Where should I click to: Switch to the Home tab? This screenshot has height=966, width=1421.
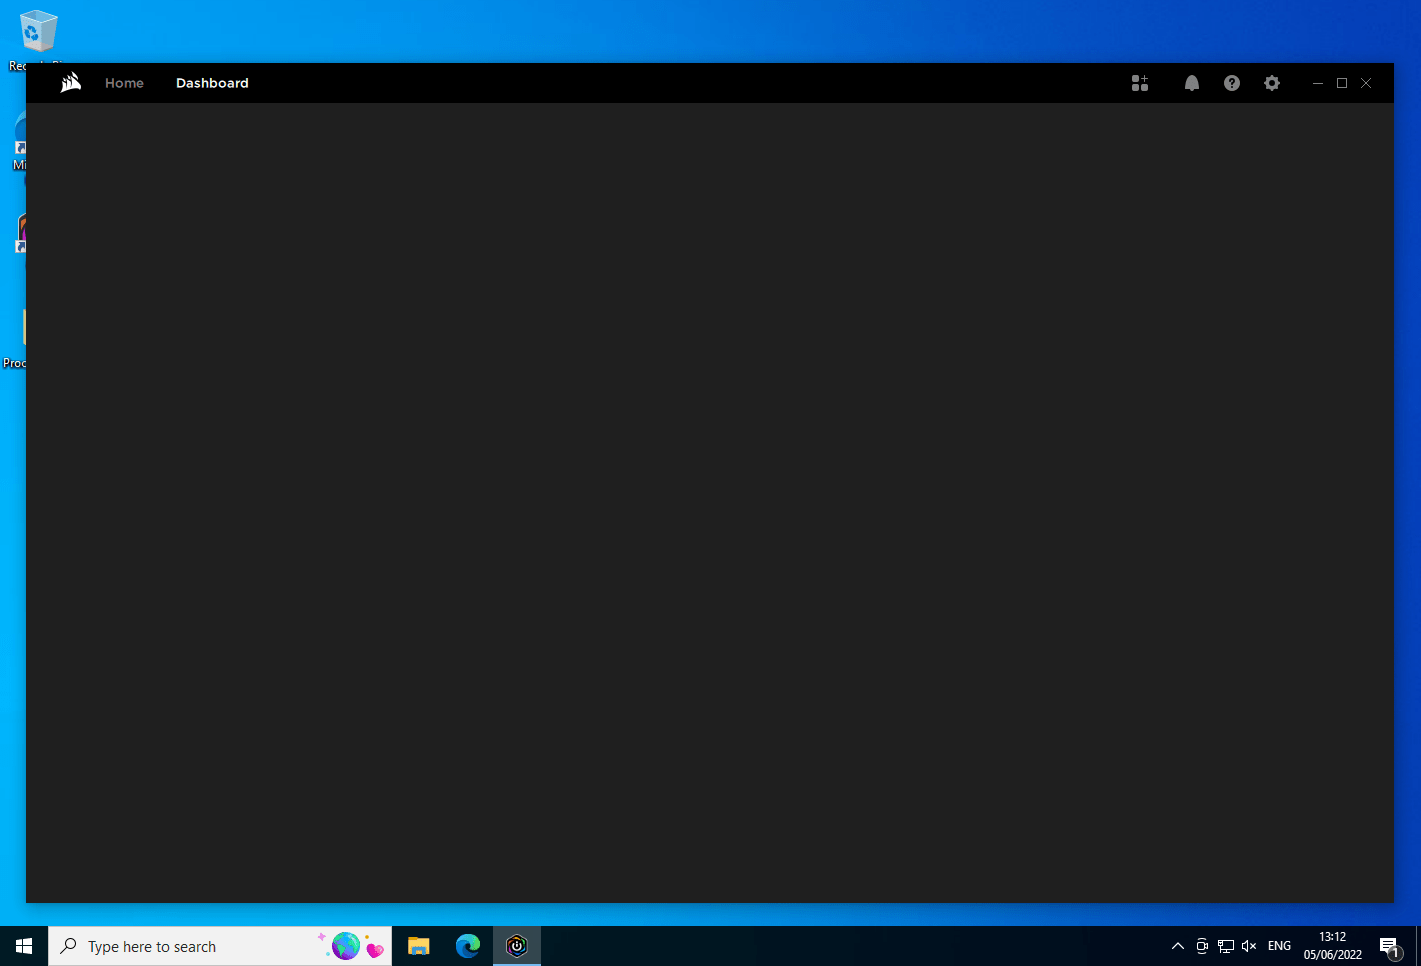[x=124, y=83]
